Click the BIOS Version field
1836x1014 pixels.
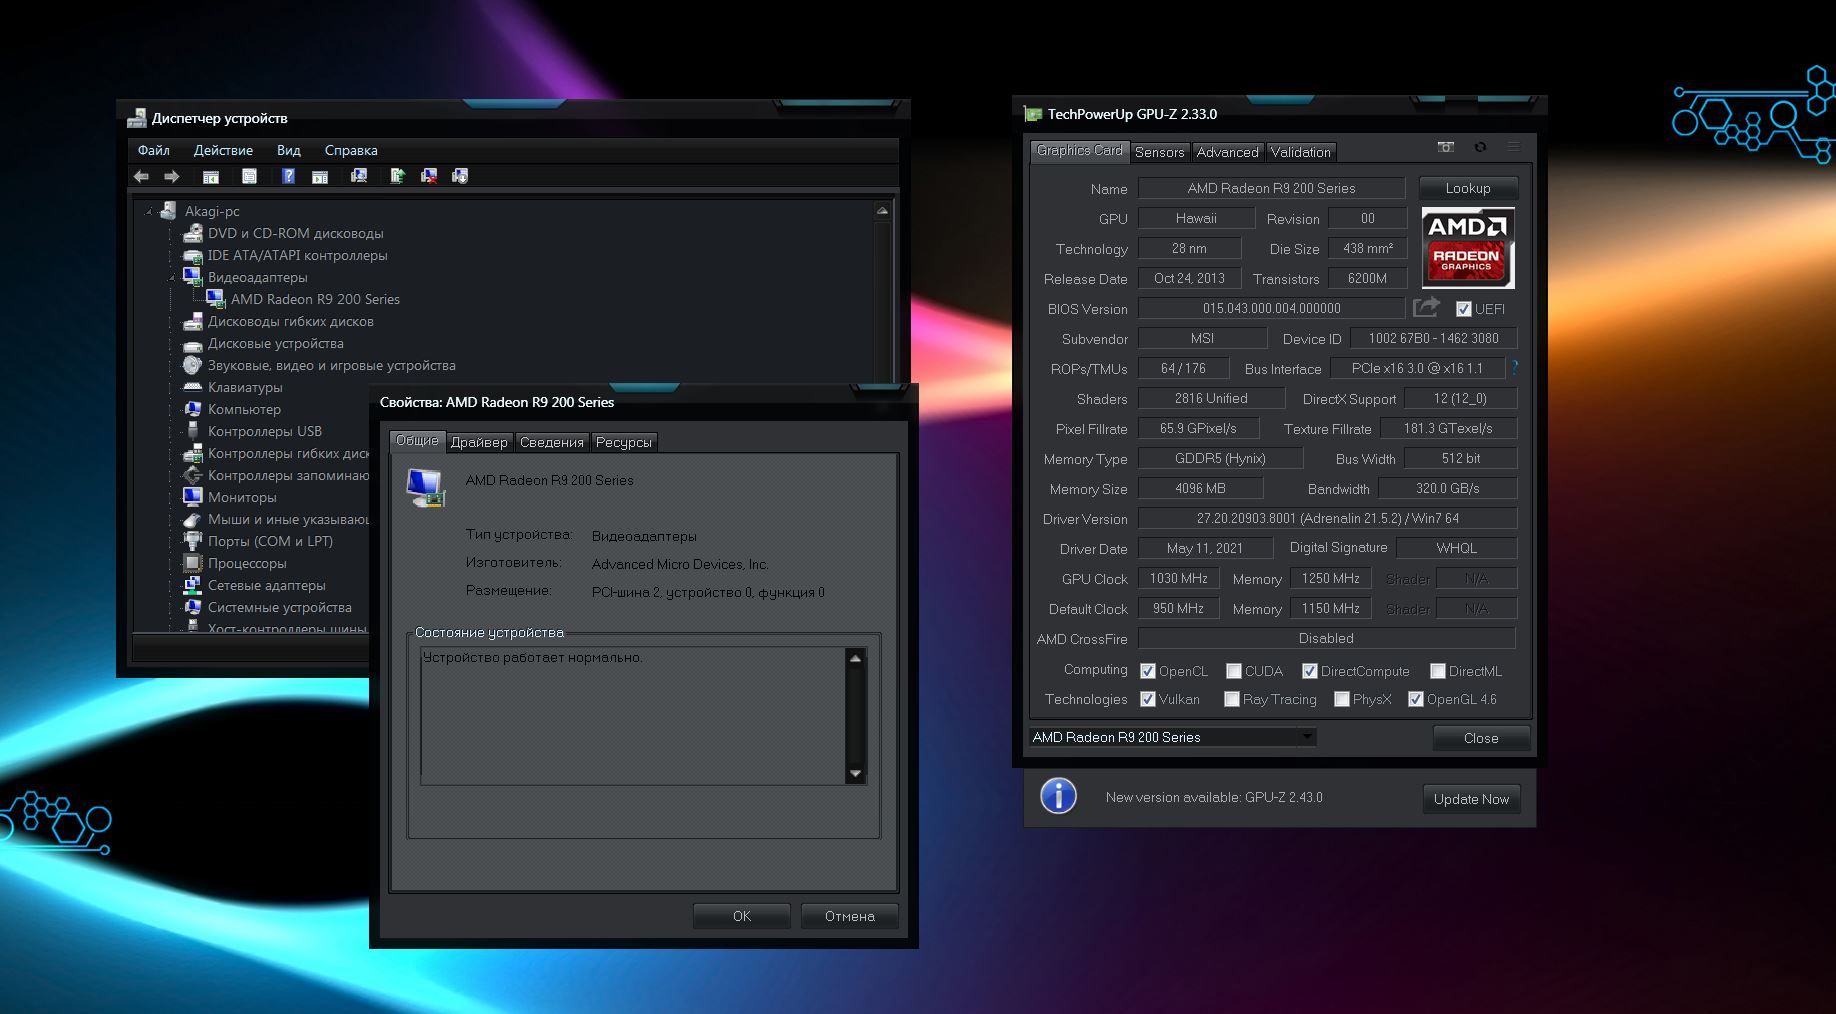[1271, 308]
